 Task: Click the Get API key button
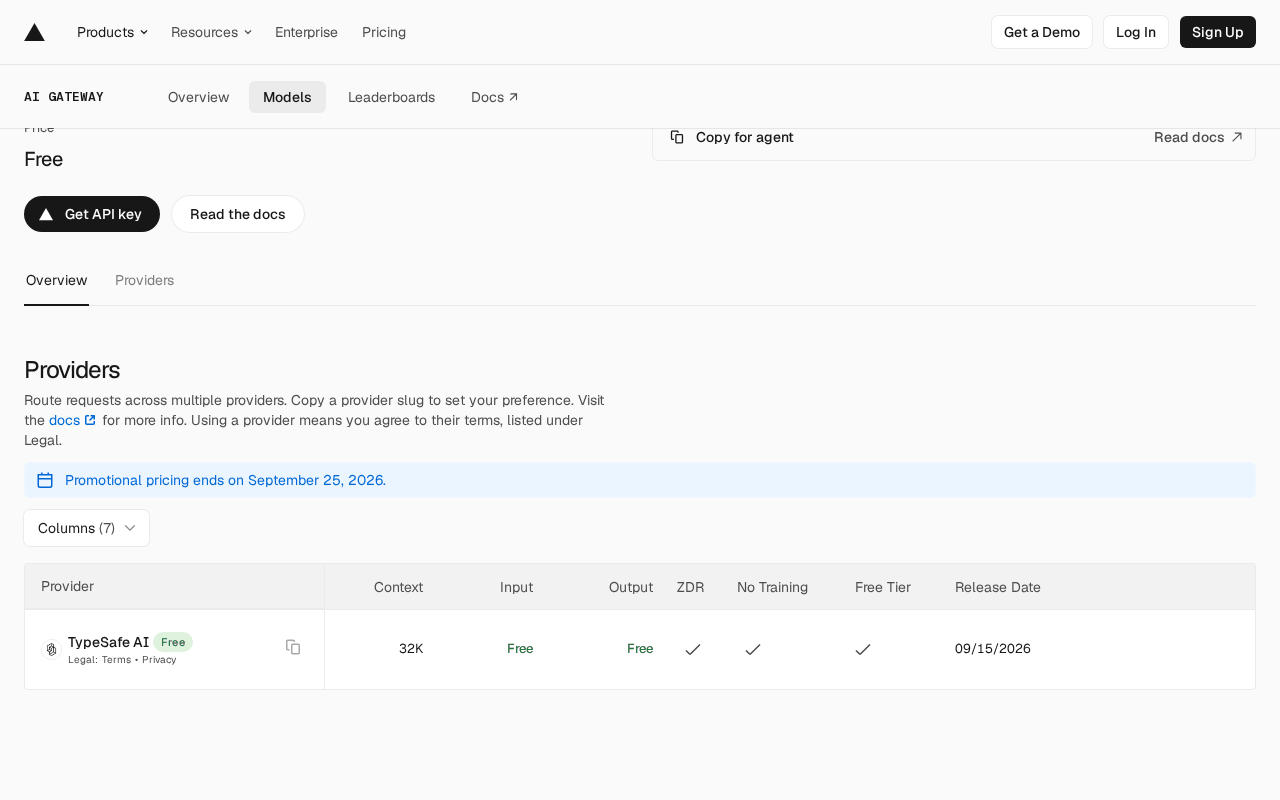(x=92, y=214)
